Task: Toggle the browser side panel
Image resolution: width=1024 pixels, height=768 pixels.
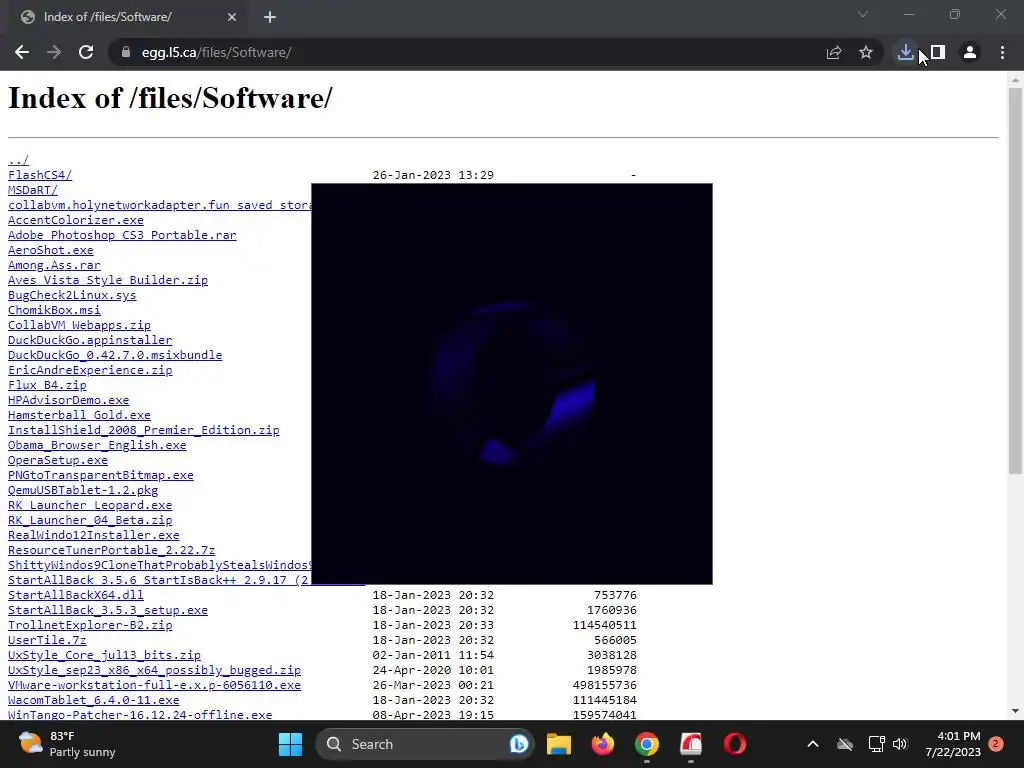Action: [938, 52]
